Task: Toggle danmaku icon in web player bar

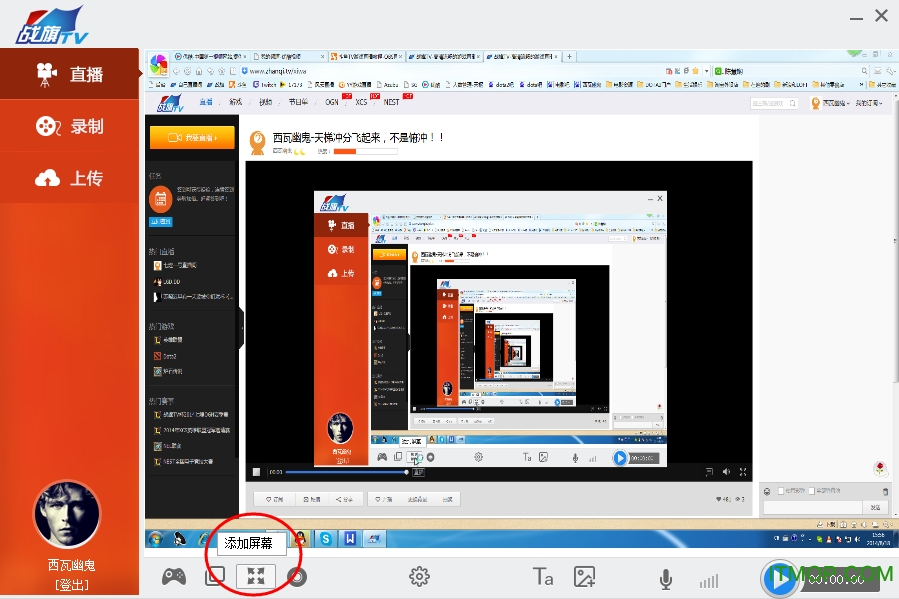Action: pos(709,472)
